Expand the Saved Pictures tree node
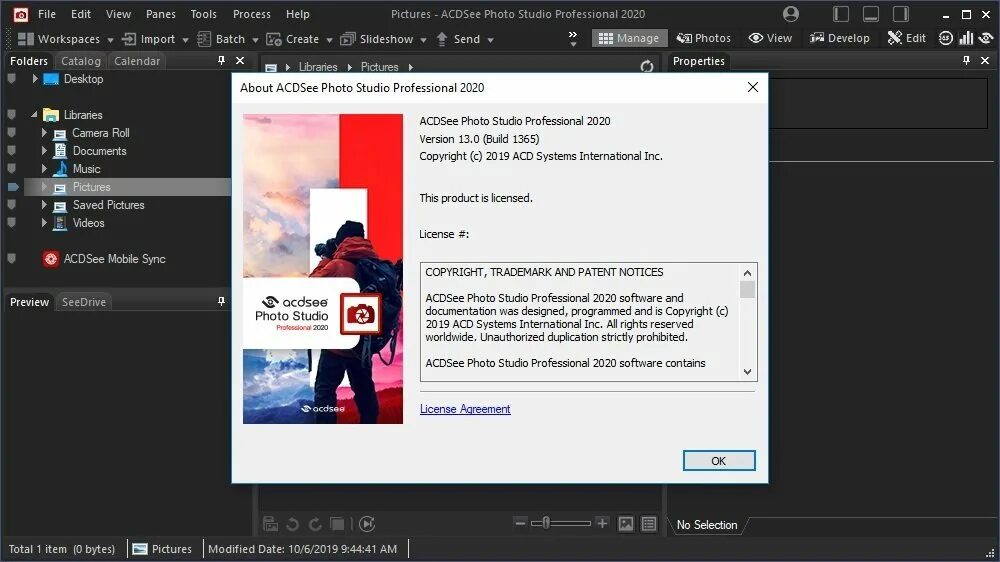Image resolution: width=1000 pixels, height=562 pixels. click(x=44, y=205)
